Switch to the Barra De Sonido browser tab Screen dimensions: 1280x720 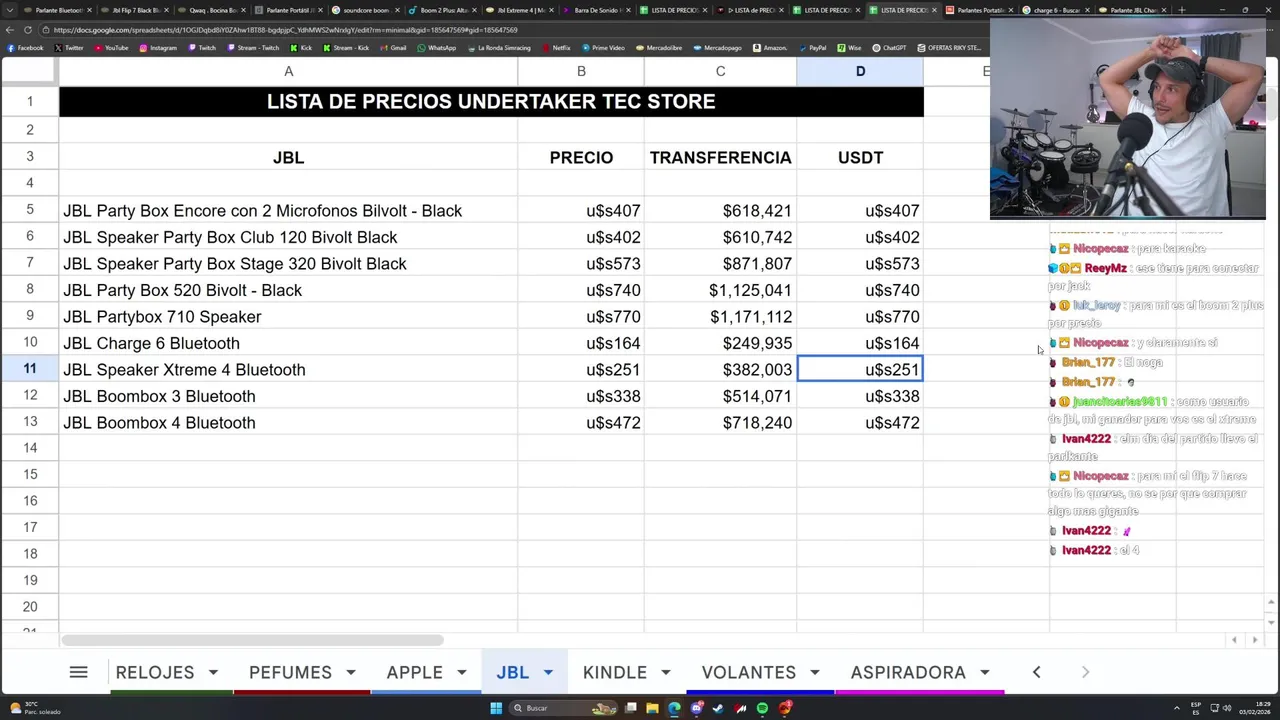tap(596, 10)
